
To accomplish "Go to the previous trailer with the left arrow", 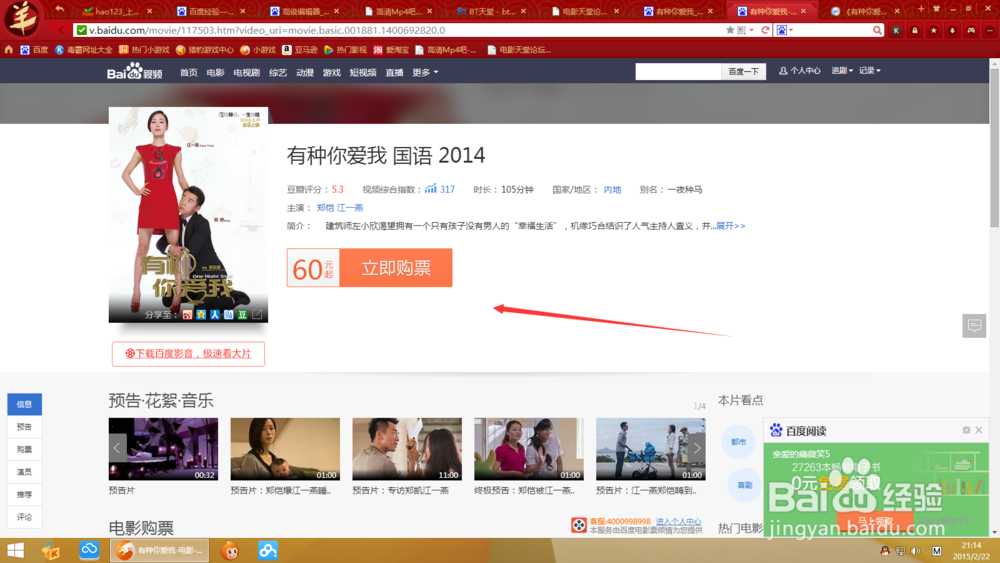I will click(x=117, y=448).
